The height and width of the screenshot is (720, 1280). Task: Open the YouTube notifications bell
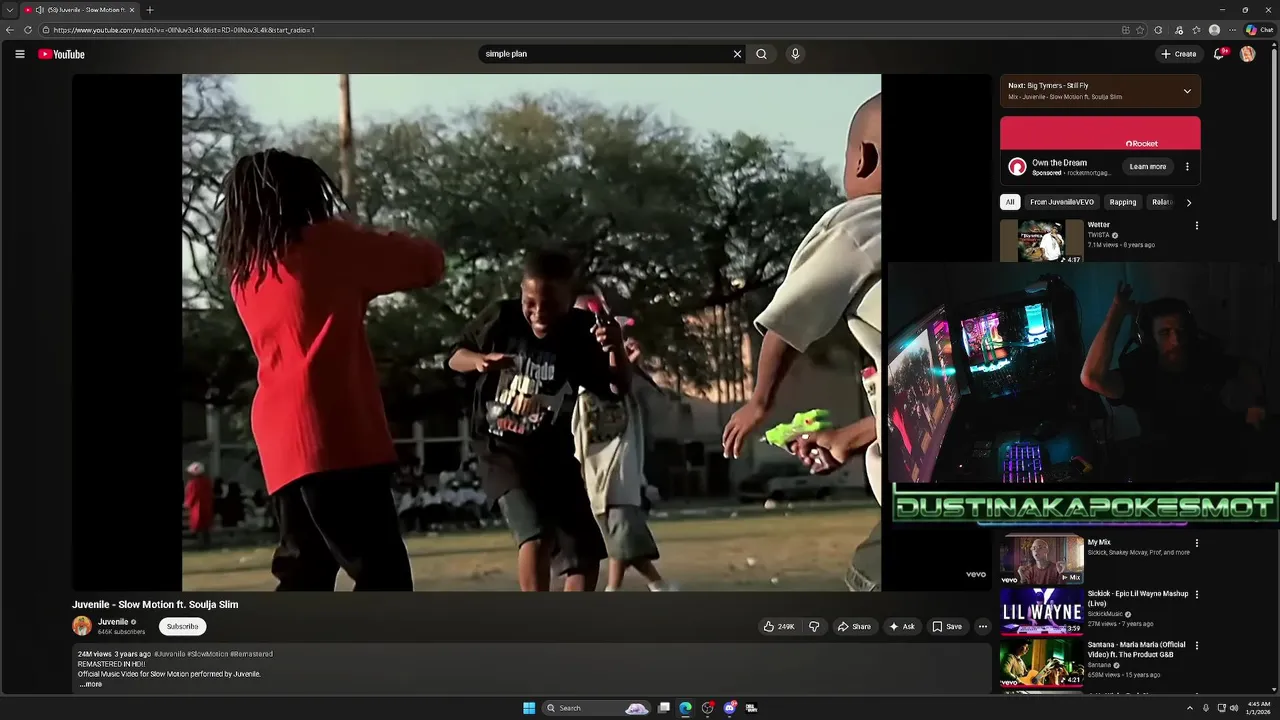tap(1218, 54)
